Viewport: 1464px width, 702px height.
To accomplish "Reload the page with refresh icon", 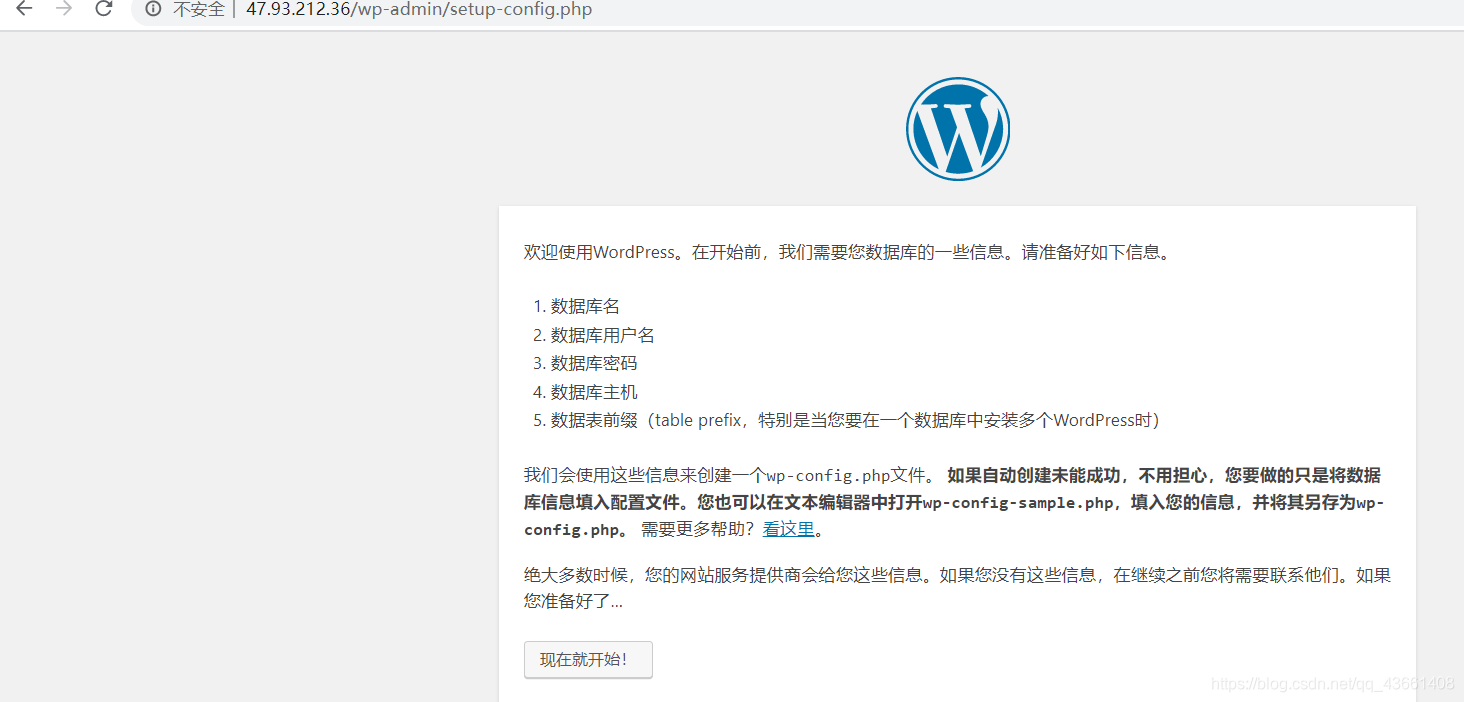I will click(103, 9).
